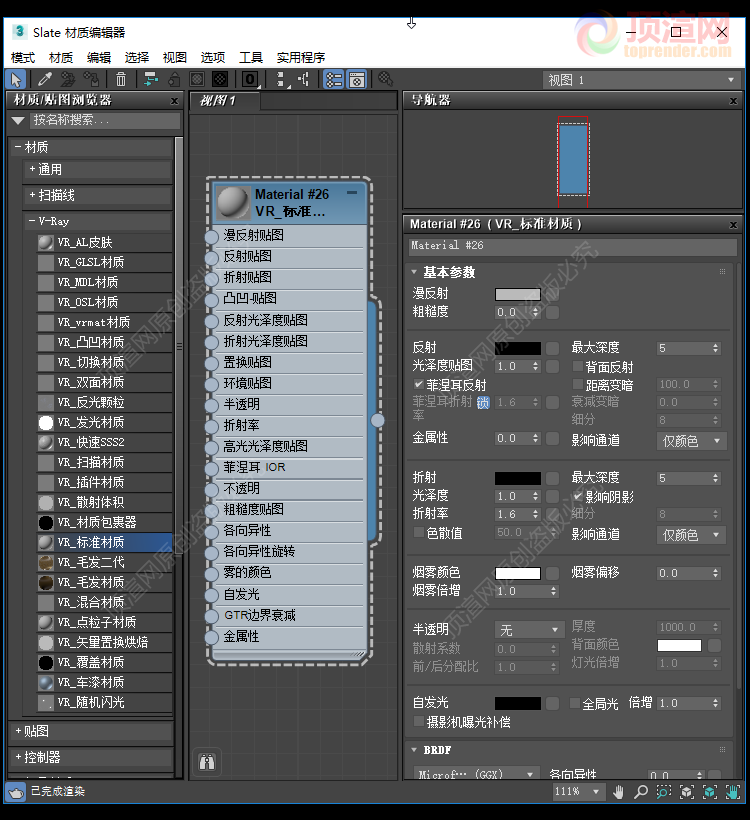Toggle the material/map browser panel icon
Image resolution: width=750 pixels, height=820 pixels.
pos(333,79)
